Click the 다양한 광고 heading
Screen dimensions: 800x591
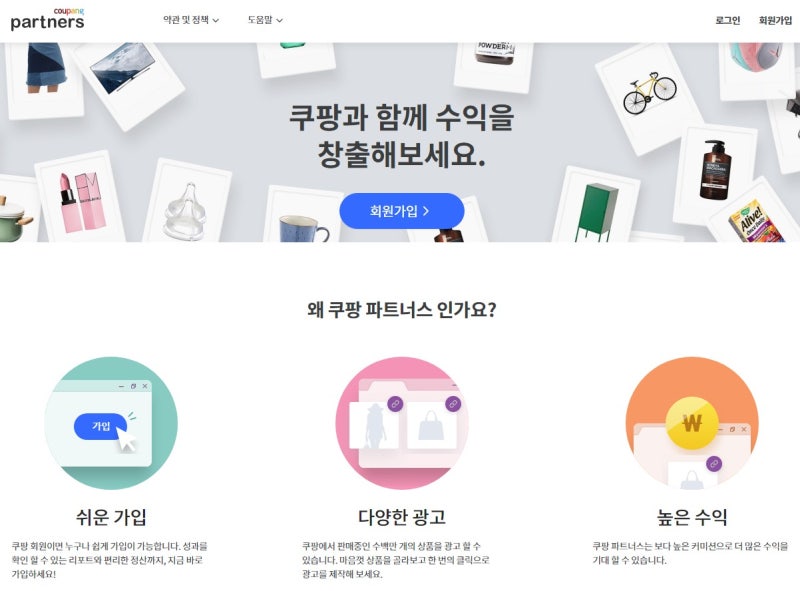point(402,517)
